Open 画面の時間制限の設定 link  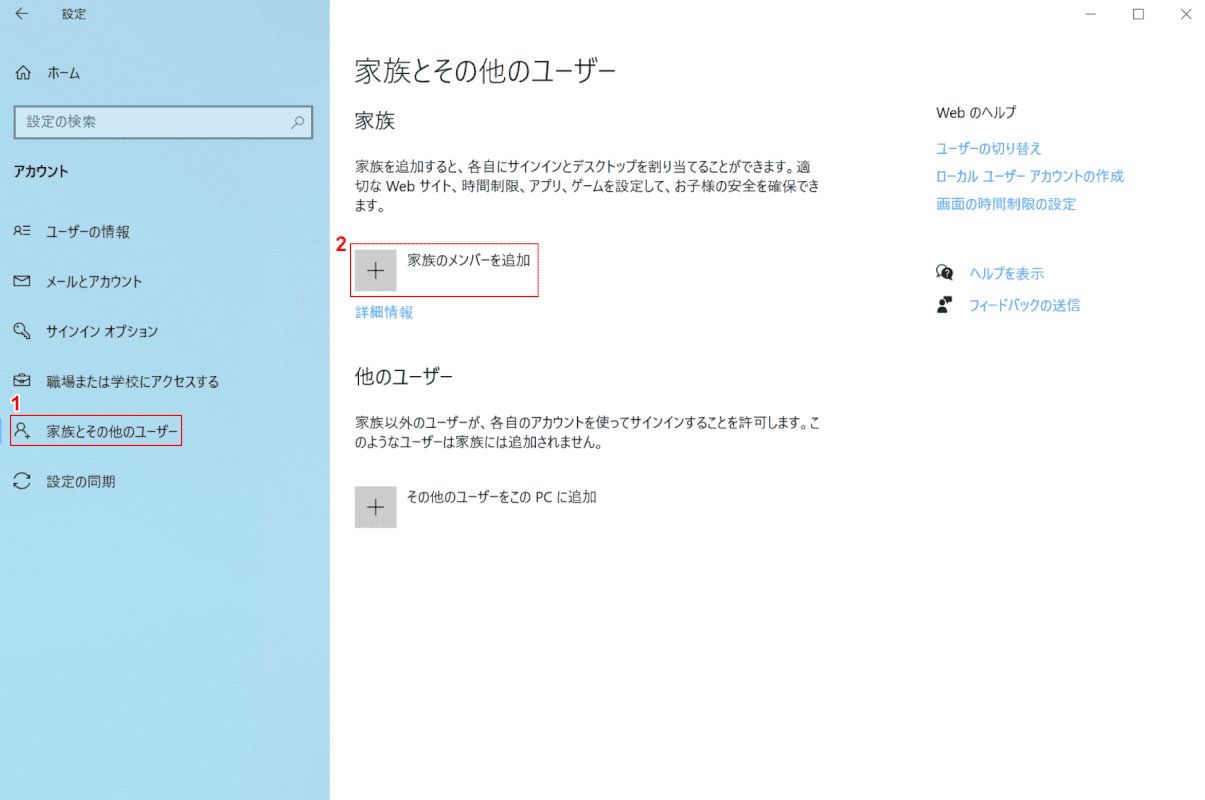[x=1006, y=204]
